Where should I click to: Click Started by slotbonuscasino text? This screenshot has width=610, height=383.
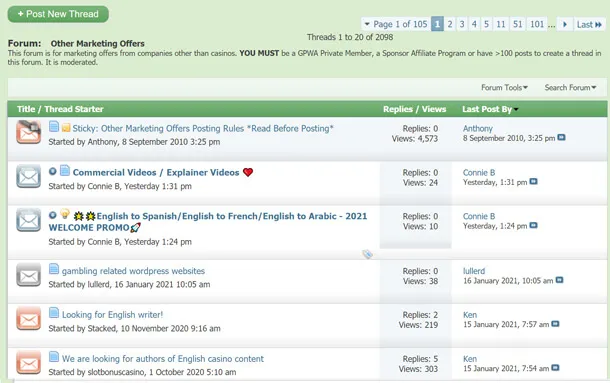coord(142,372)
